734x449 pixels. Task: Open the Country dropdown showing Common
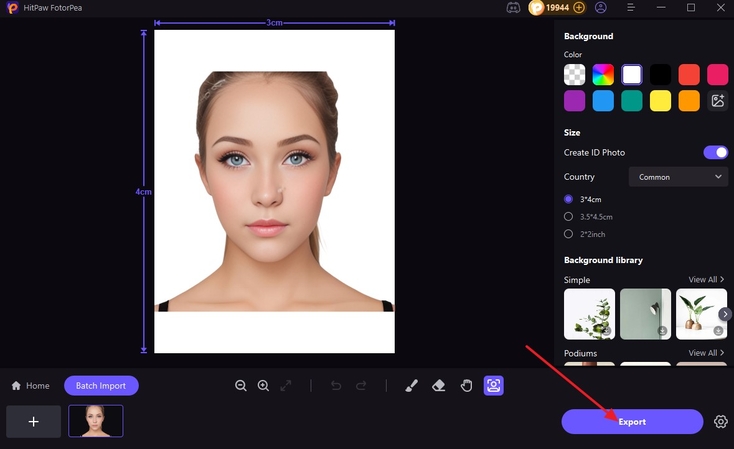[x=678, y=177]
